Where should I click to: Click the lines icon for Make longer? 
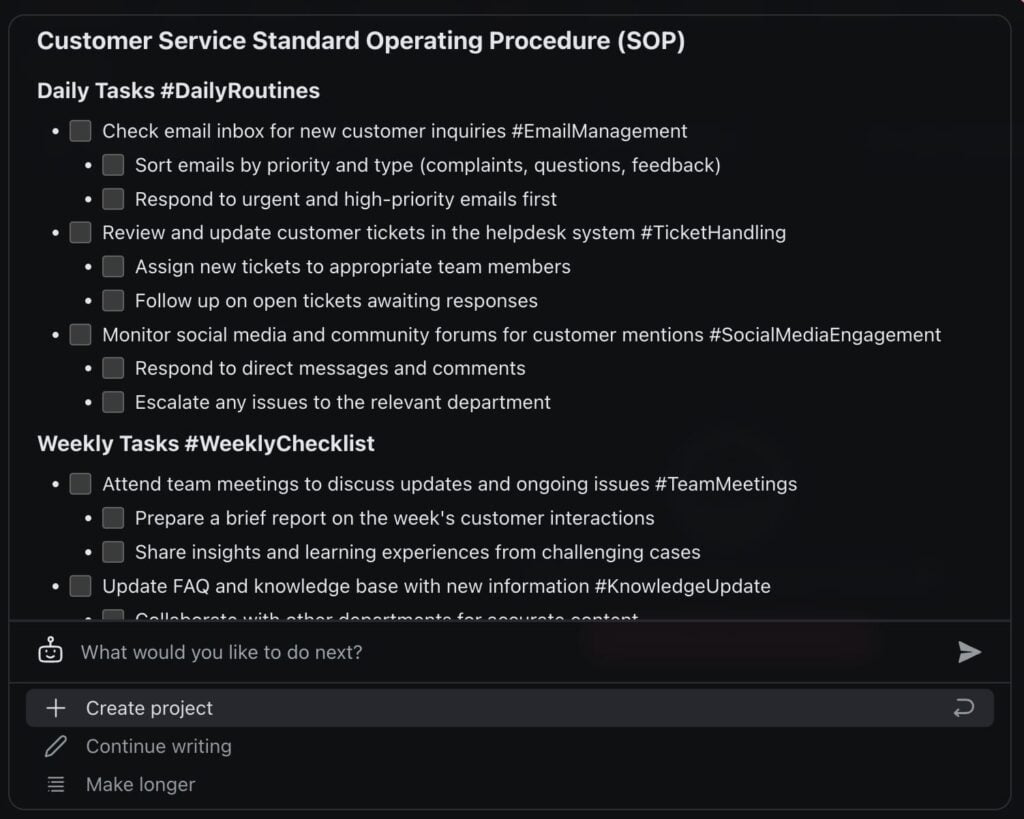click(x=56, y=785)
